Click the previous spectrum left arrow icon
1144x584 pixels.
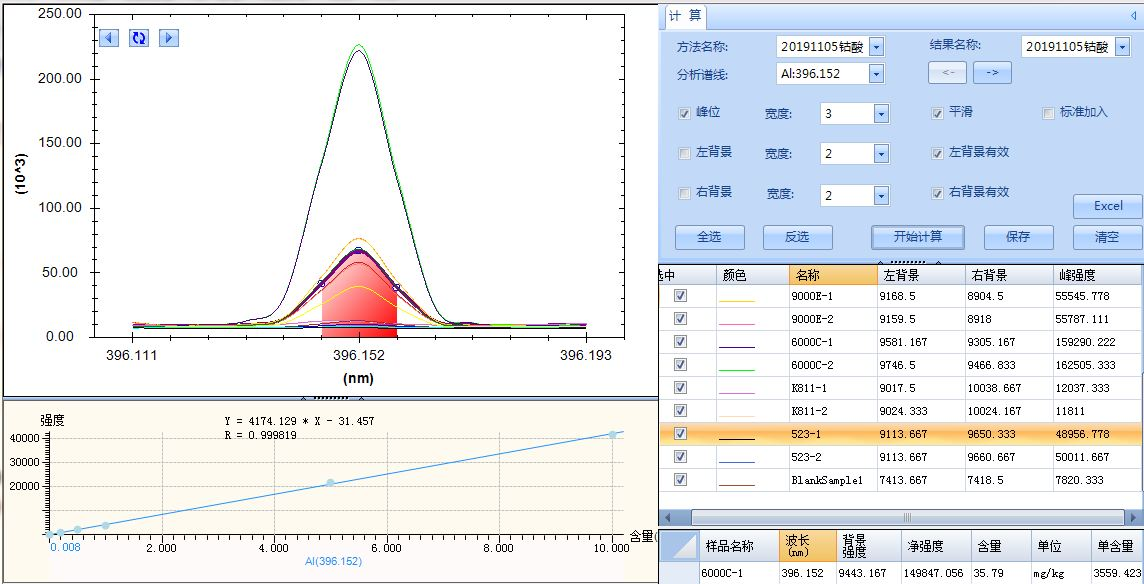(110, 38)
